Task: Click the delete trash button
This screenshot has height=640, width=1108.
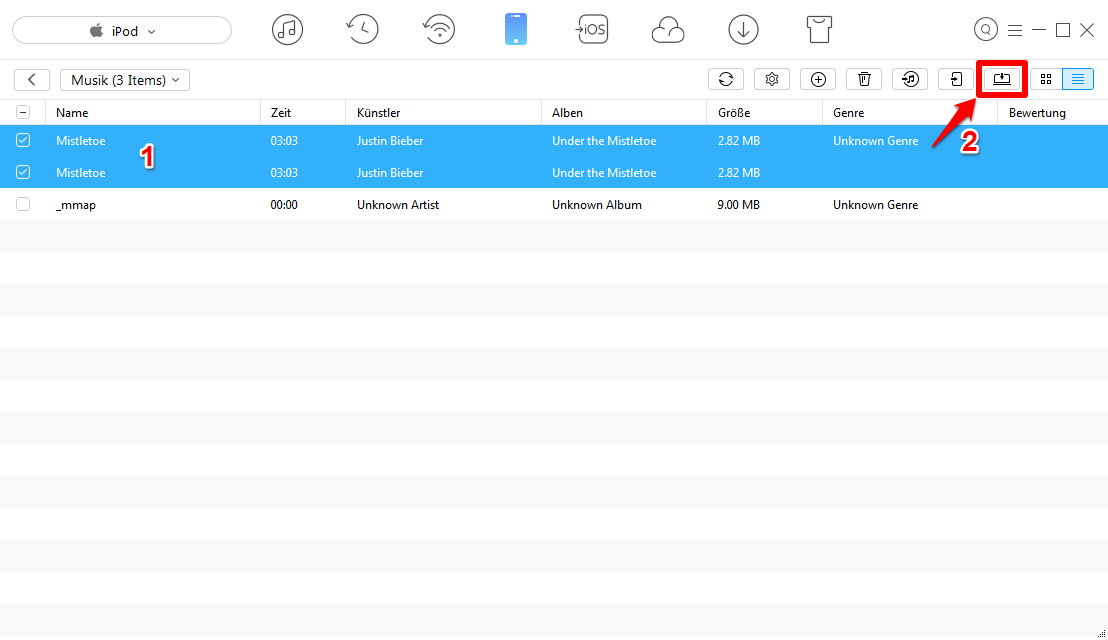Action: point(864,79)
